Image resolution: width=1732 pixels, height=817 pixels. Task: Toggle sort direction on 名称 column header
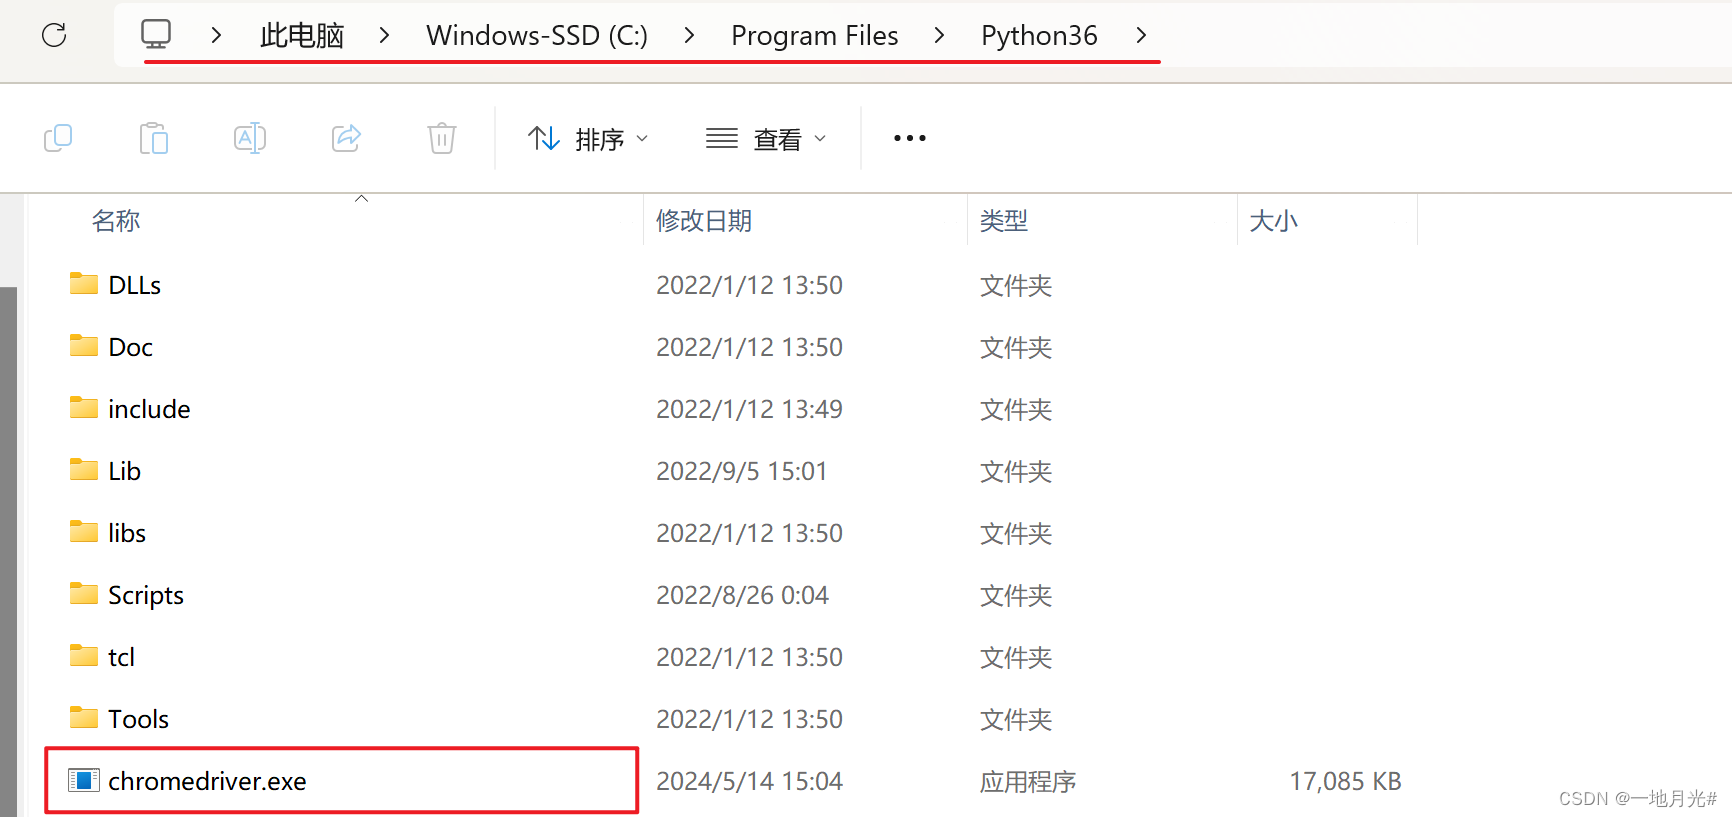point(116,220)
